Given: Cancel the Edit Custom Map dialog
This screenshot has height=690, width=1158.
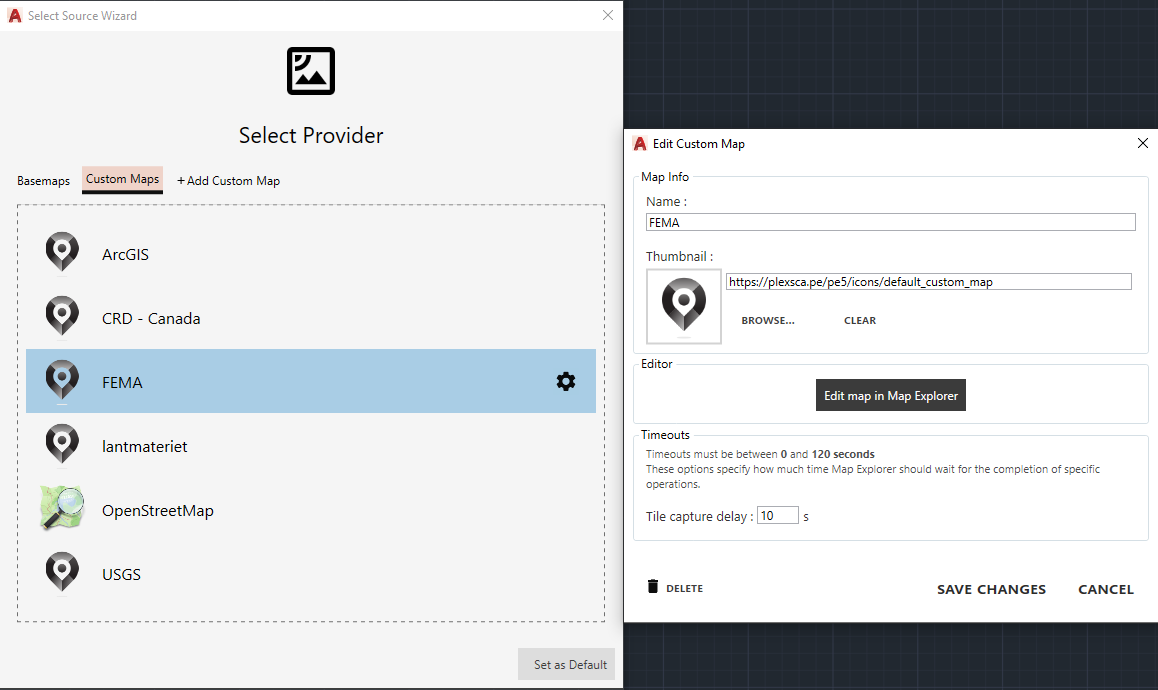Looking at the screenshot, I should click(1106, 590).
